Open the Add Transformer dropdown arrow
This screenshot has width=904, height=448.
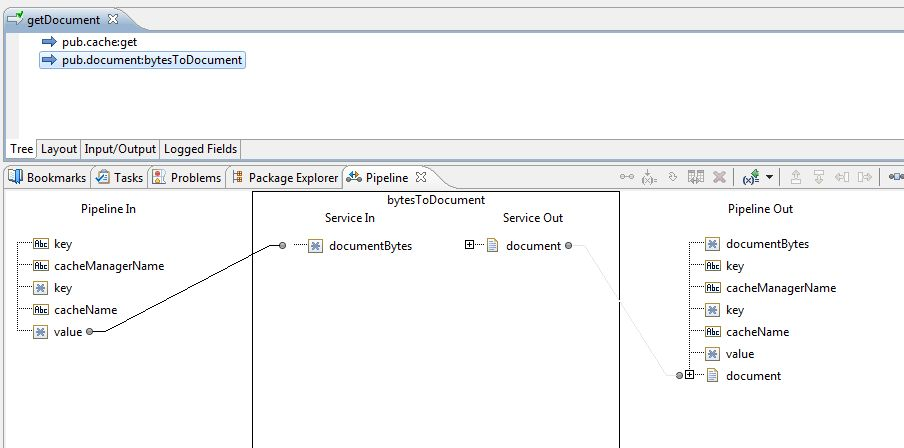pyautogui.click(x=769, y=177)
